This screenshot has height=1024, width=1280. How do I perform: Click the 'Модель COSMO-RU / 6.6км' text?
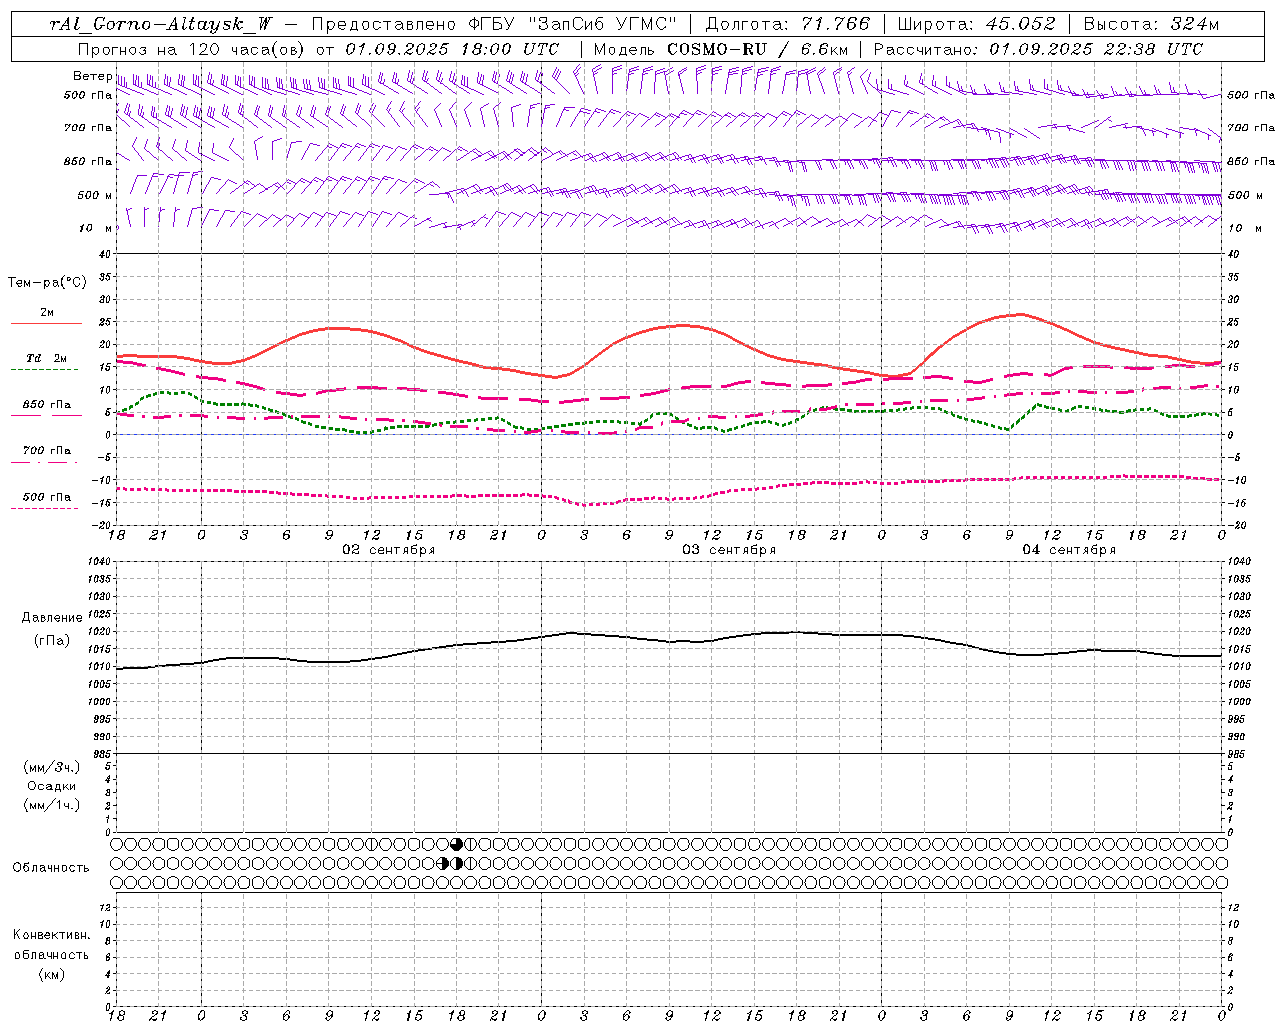pos(720,49)
